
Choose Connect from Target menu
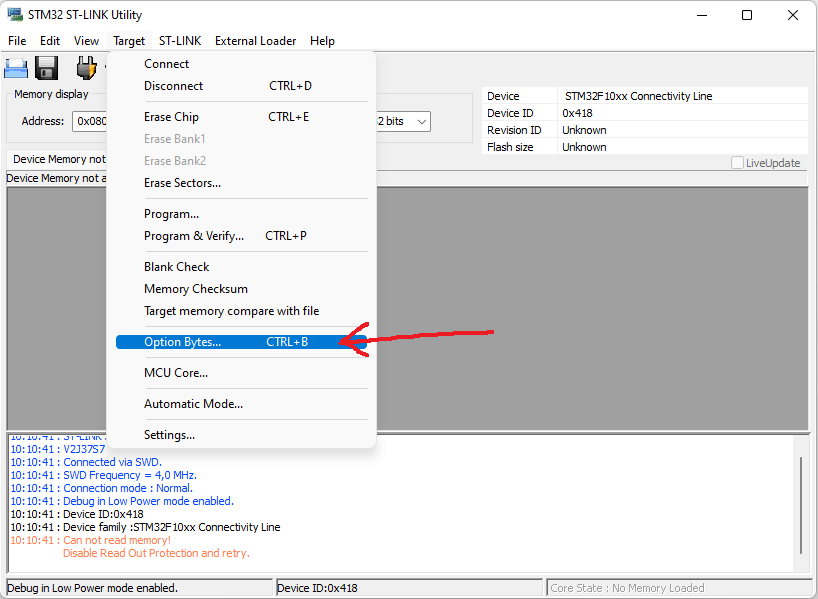click(242, 64)
